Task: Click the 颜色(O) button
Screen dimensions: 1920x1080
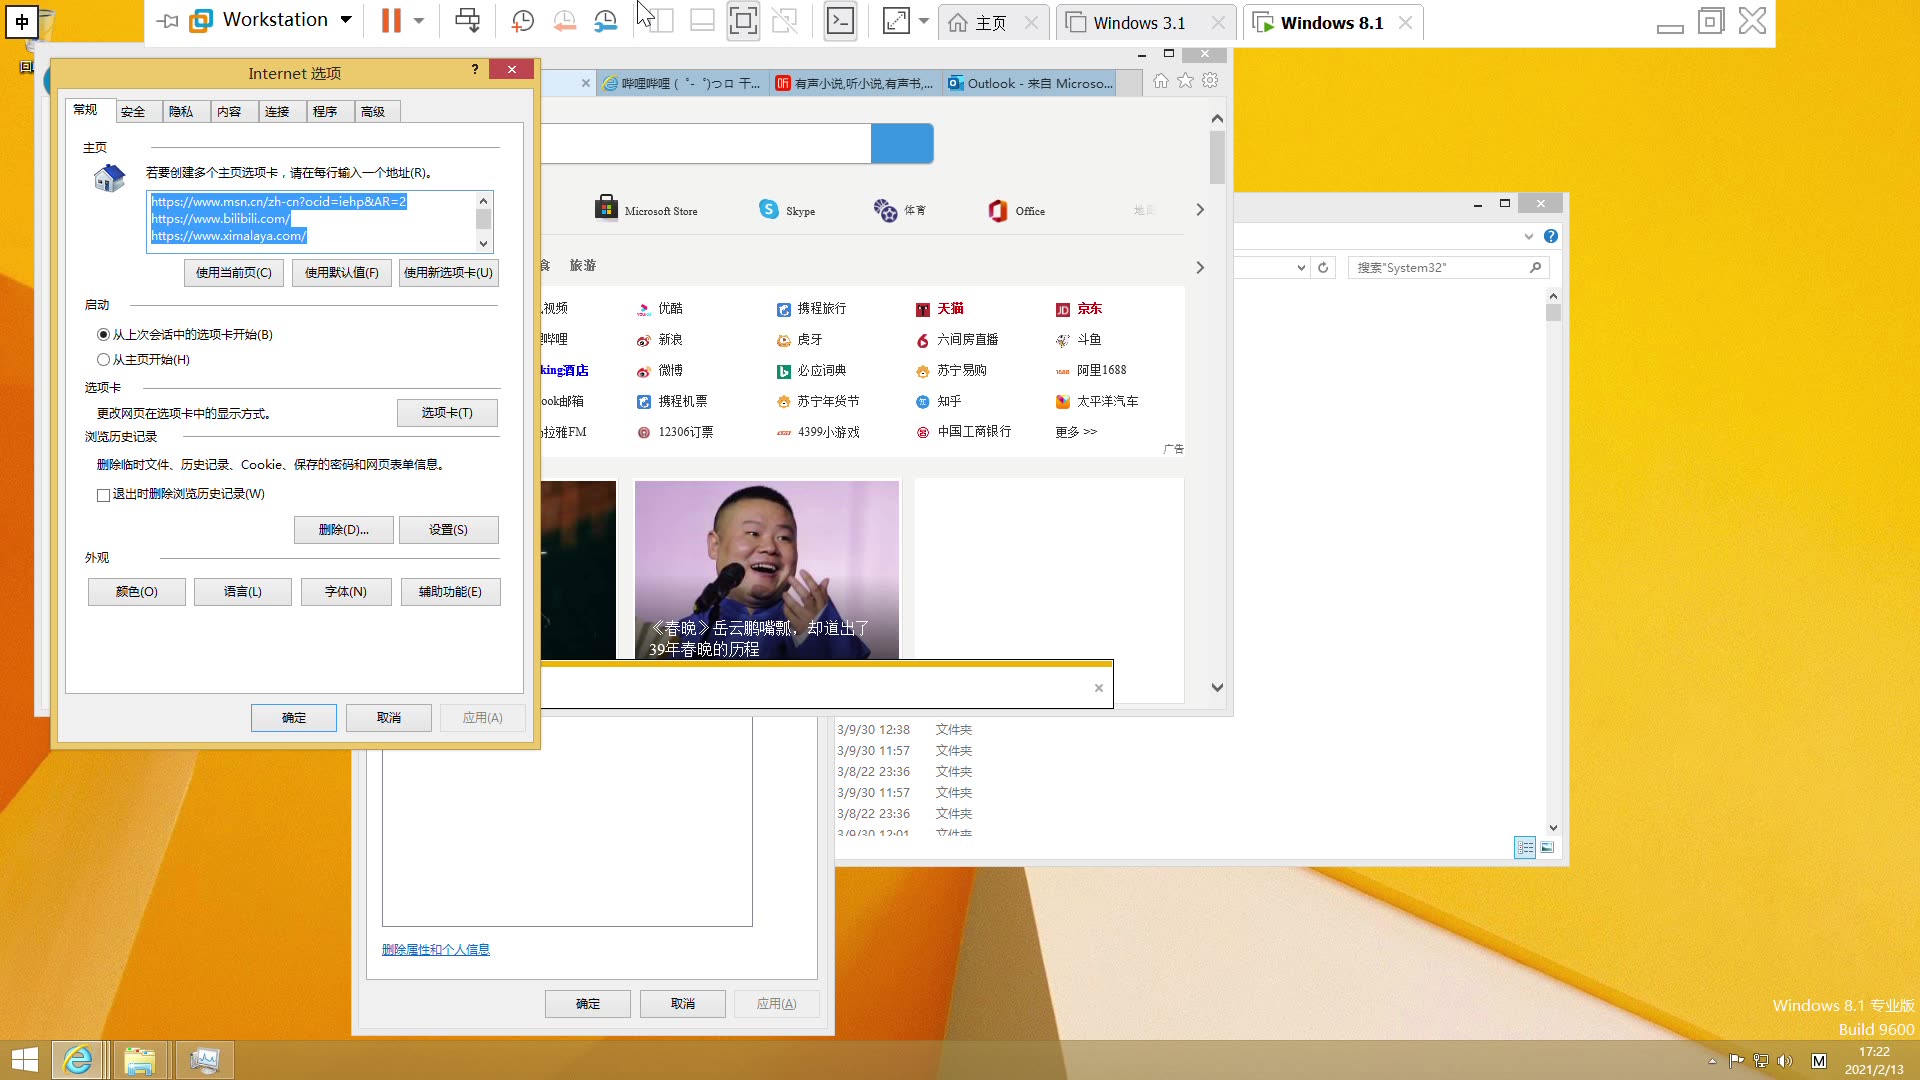Action: coord(137,592)
